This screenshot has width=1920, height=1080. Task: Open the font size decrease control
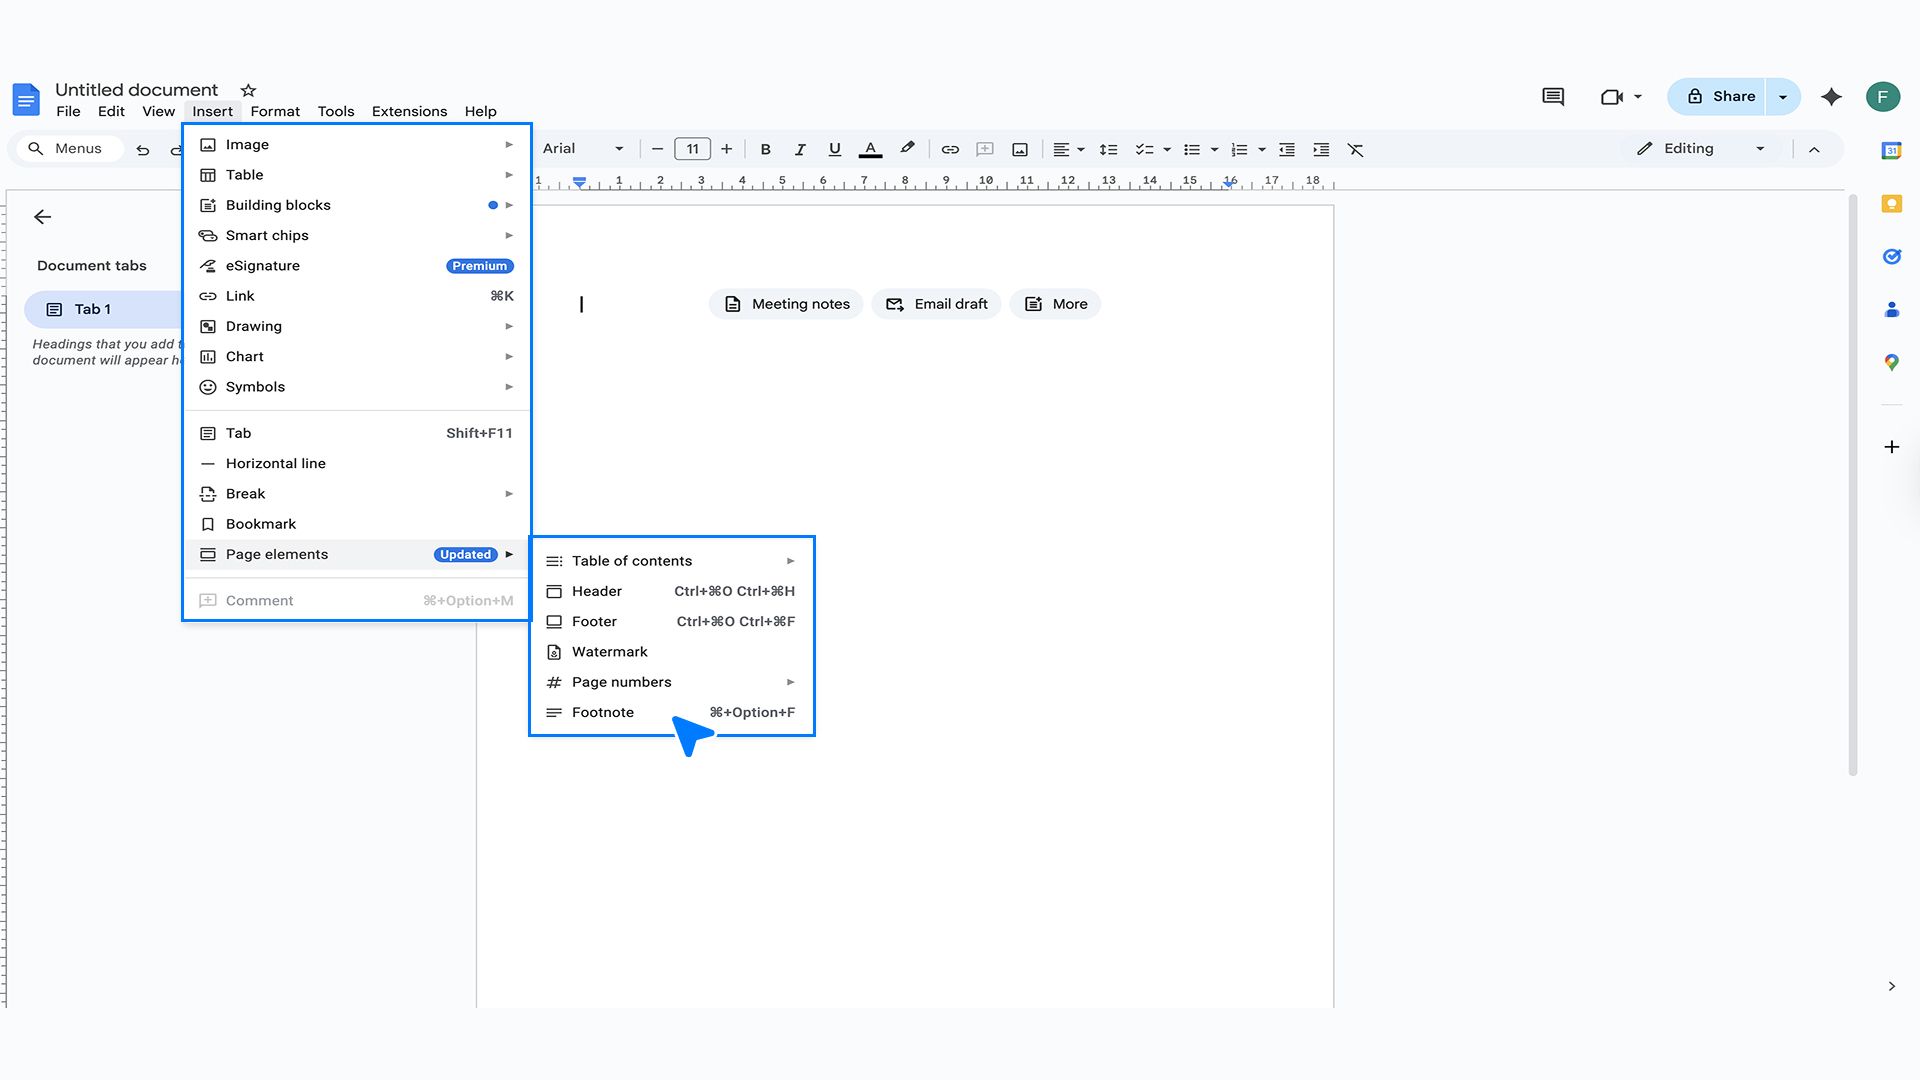click(657, 149)
